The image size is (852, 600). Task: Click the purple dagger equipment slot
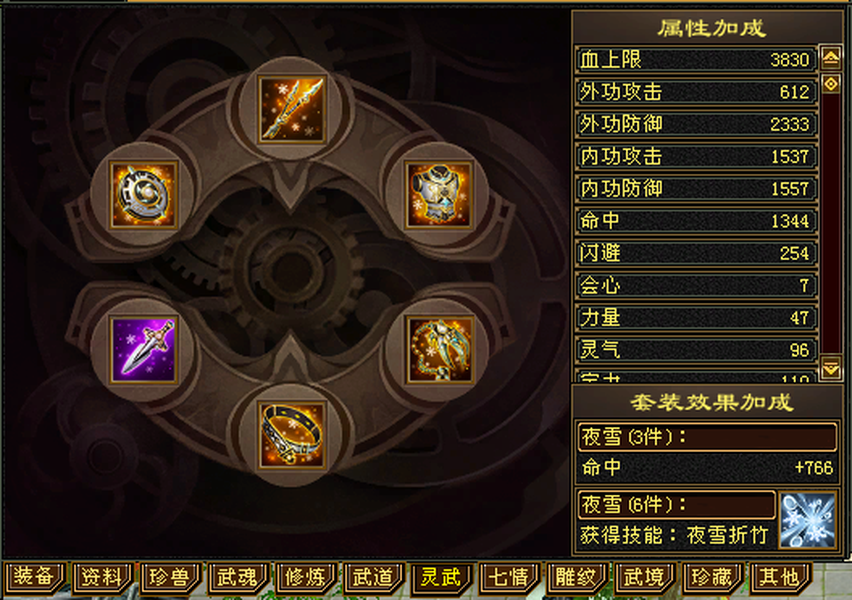[144, 350]
